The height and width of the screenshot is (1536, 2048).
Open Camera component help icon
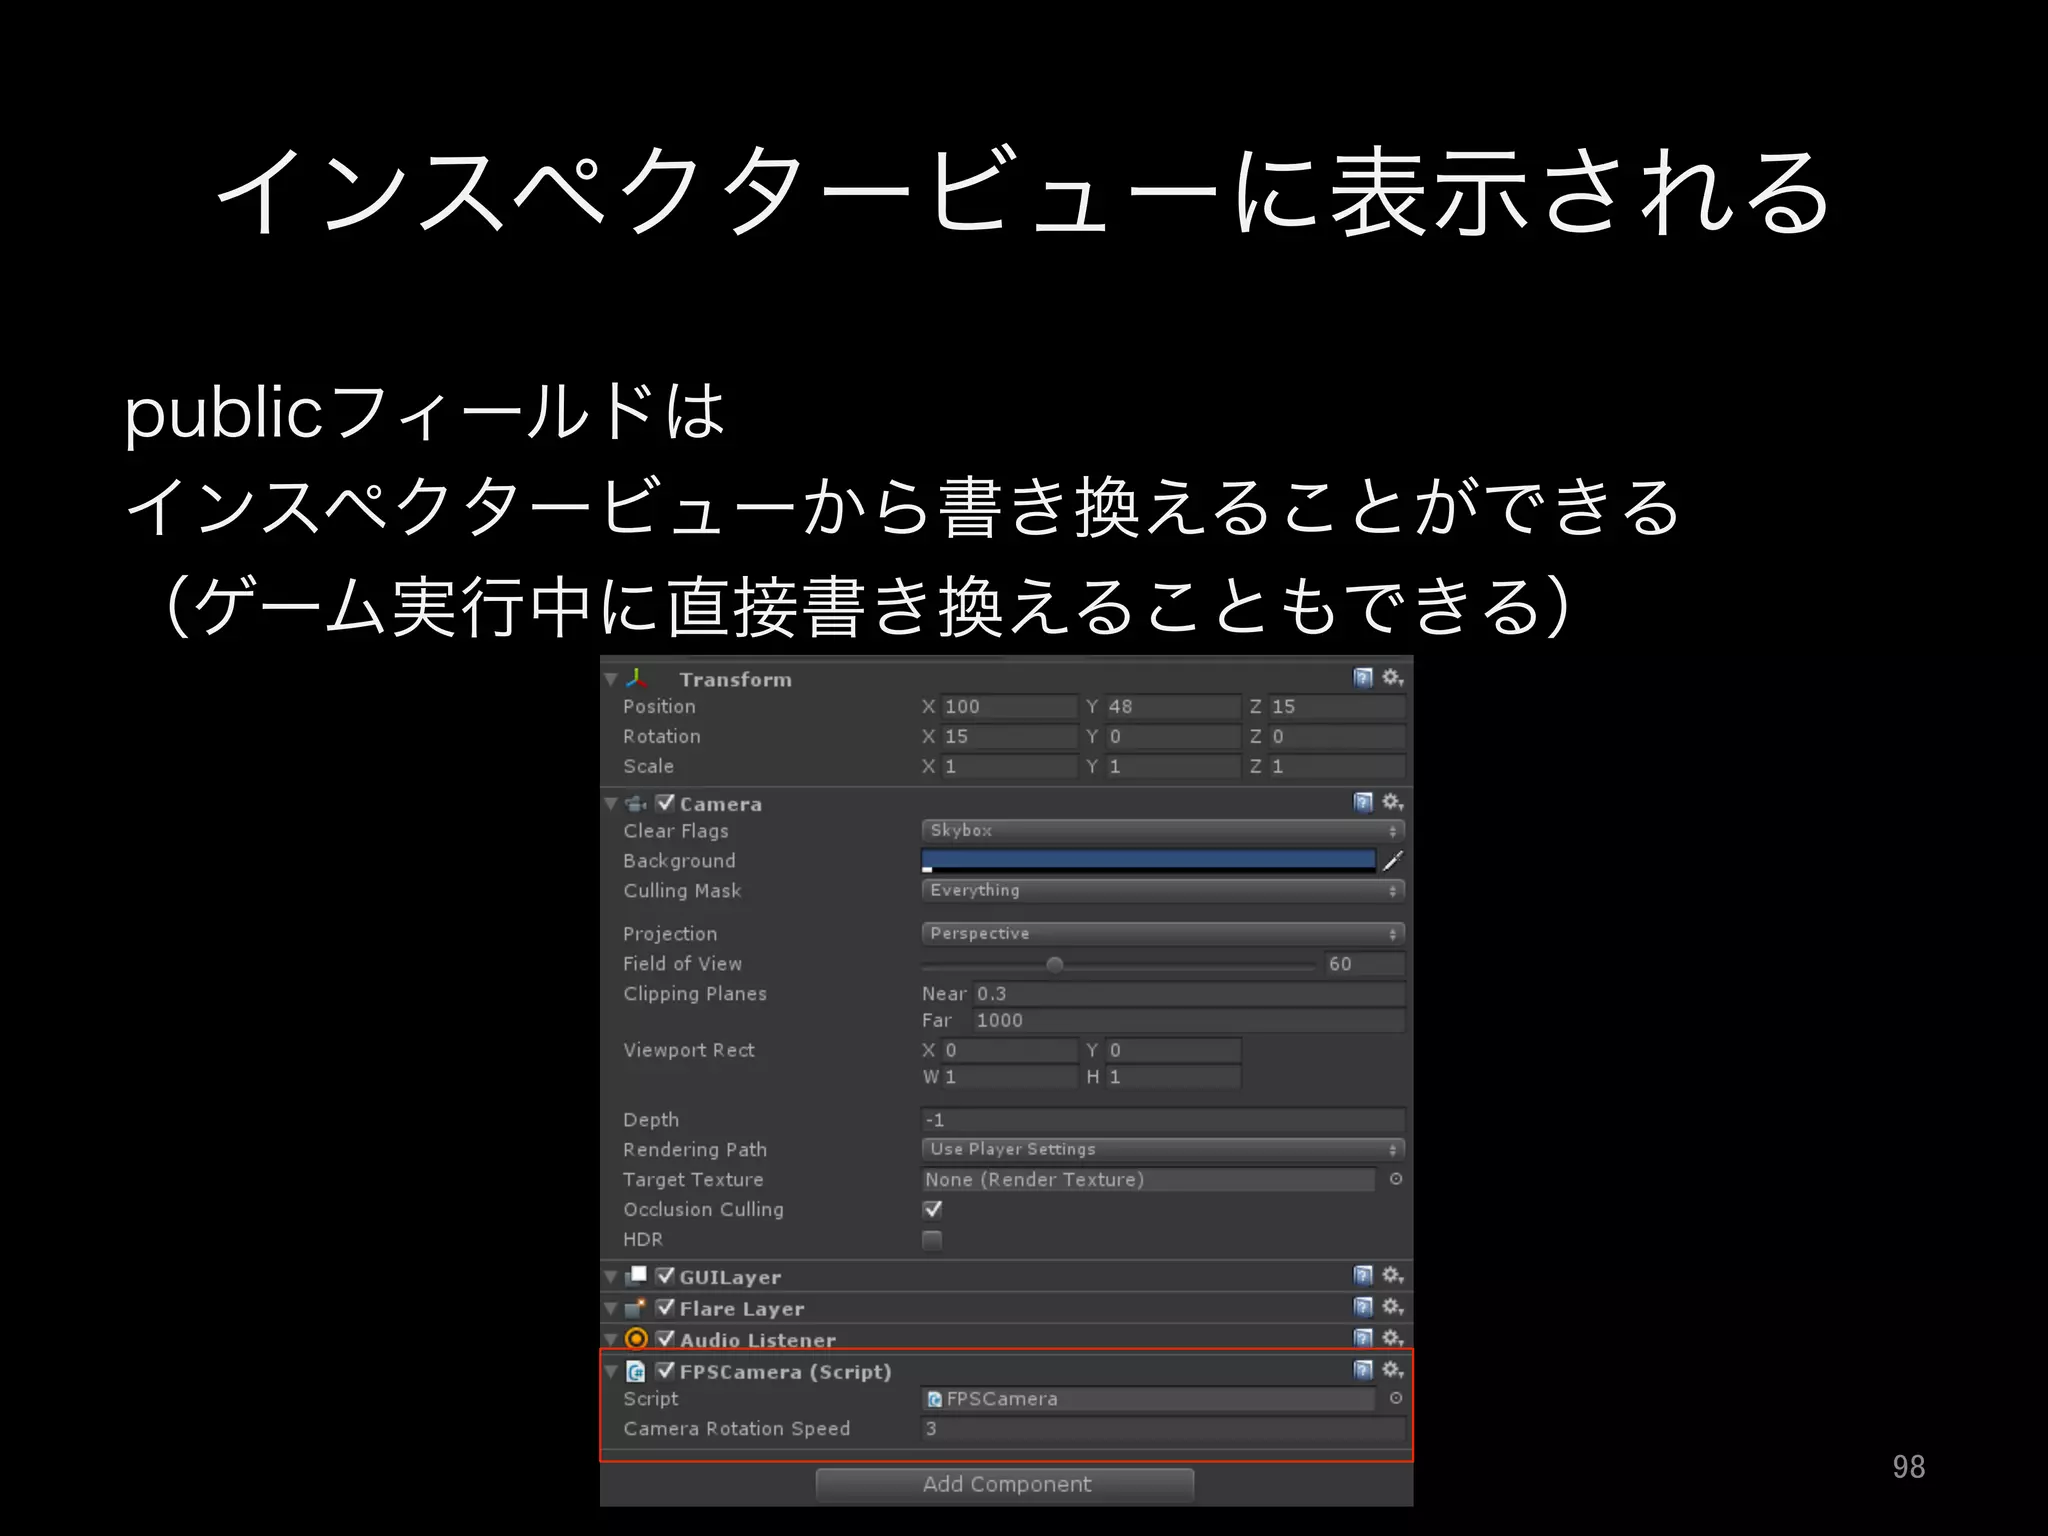coord(1363,802)
